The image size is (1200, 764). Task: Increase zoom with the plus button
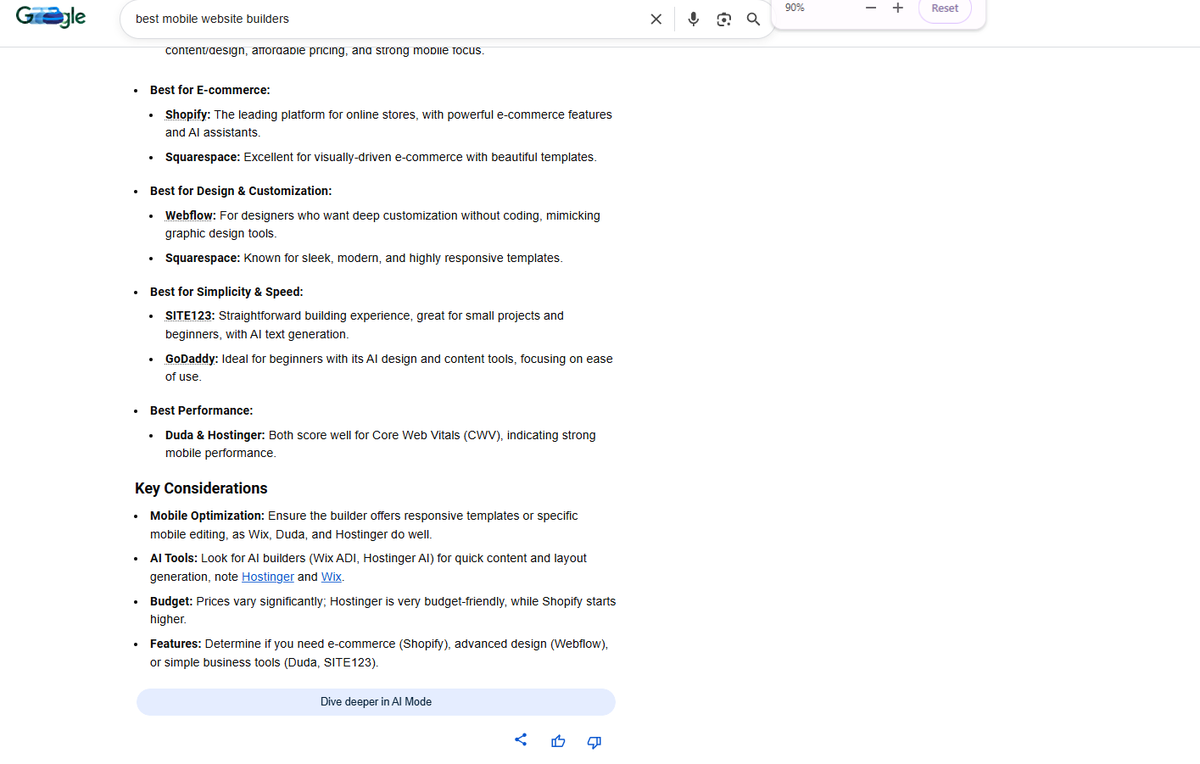(897, 8)
